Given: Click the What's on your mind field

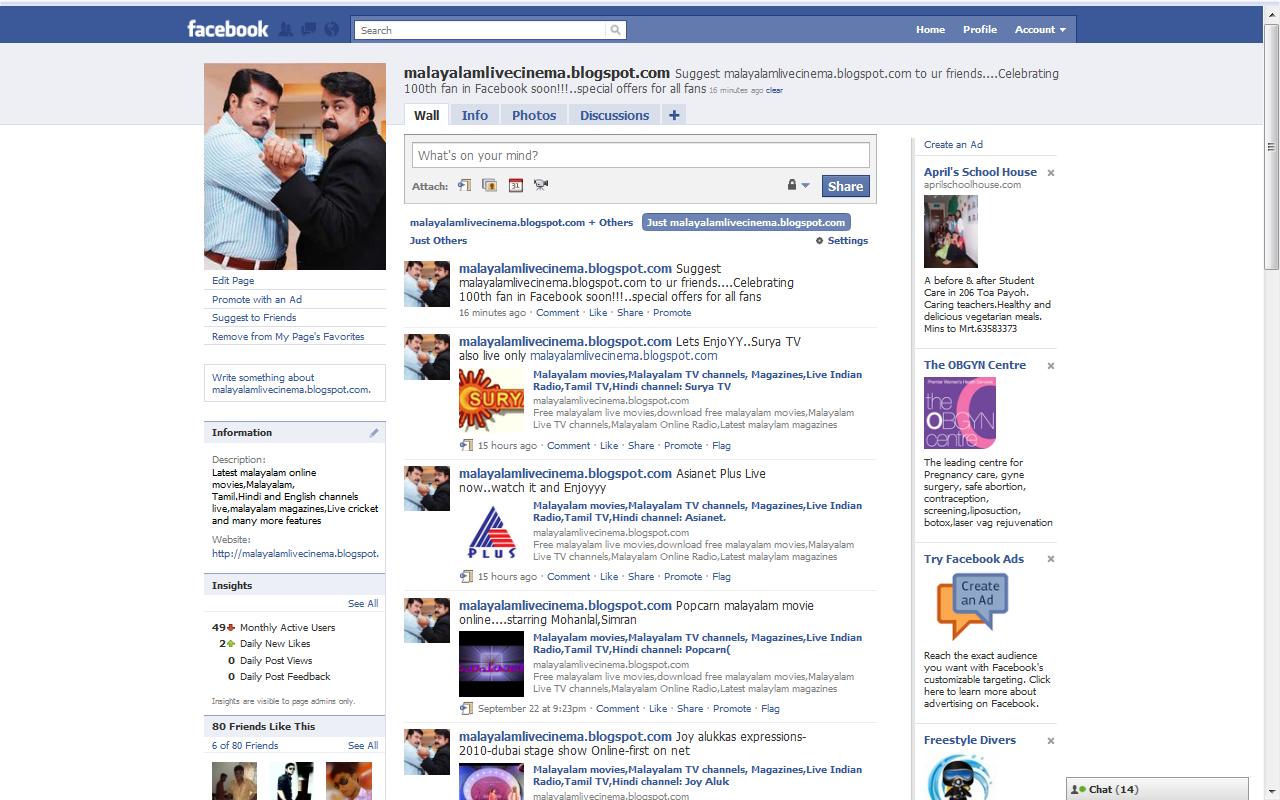Looking at the screenshot, I should 640,154.
